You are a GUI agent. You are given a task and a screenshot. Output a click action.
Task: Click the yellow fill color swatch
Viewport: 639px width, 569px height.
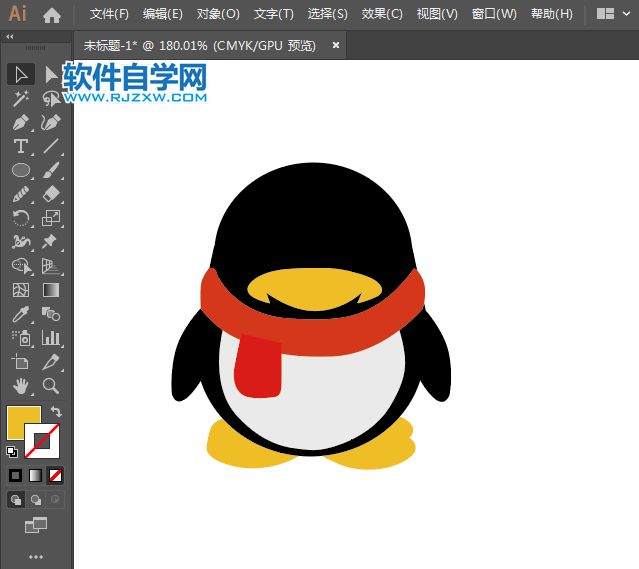tap(22, 423)
